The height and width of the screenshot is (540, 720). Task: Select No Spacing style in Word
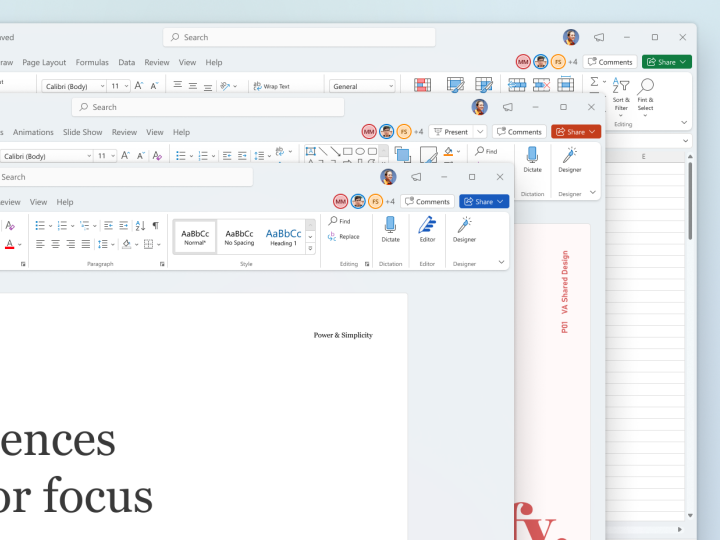[239, 237]
